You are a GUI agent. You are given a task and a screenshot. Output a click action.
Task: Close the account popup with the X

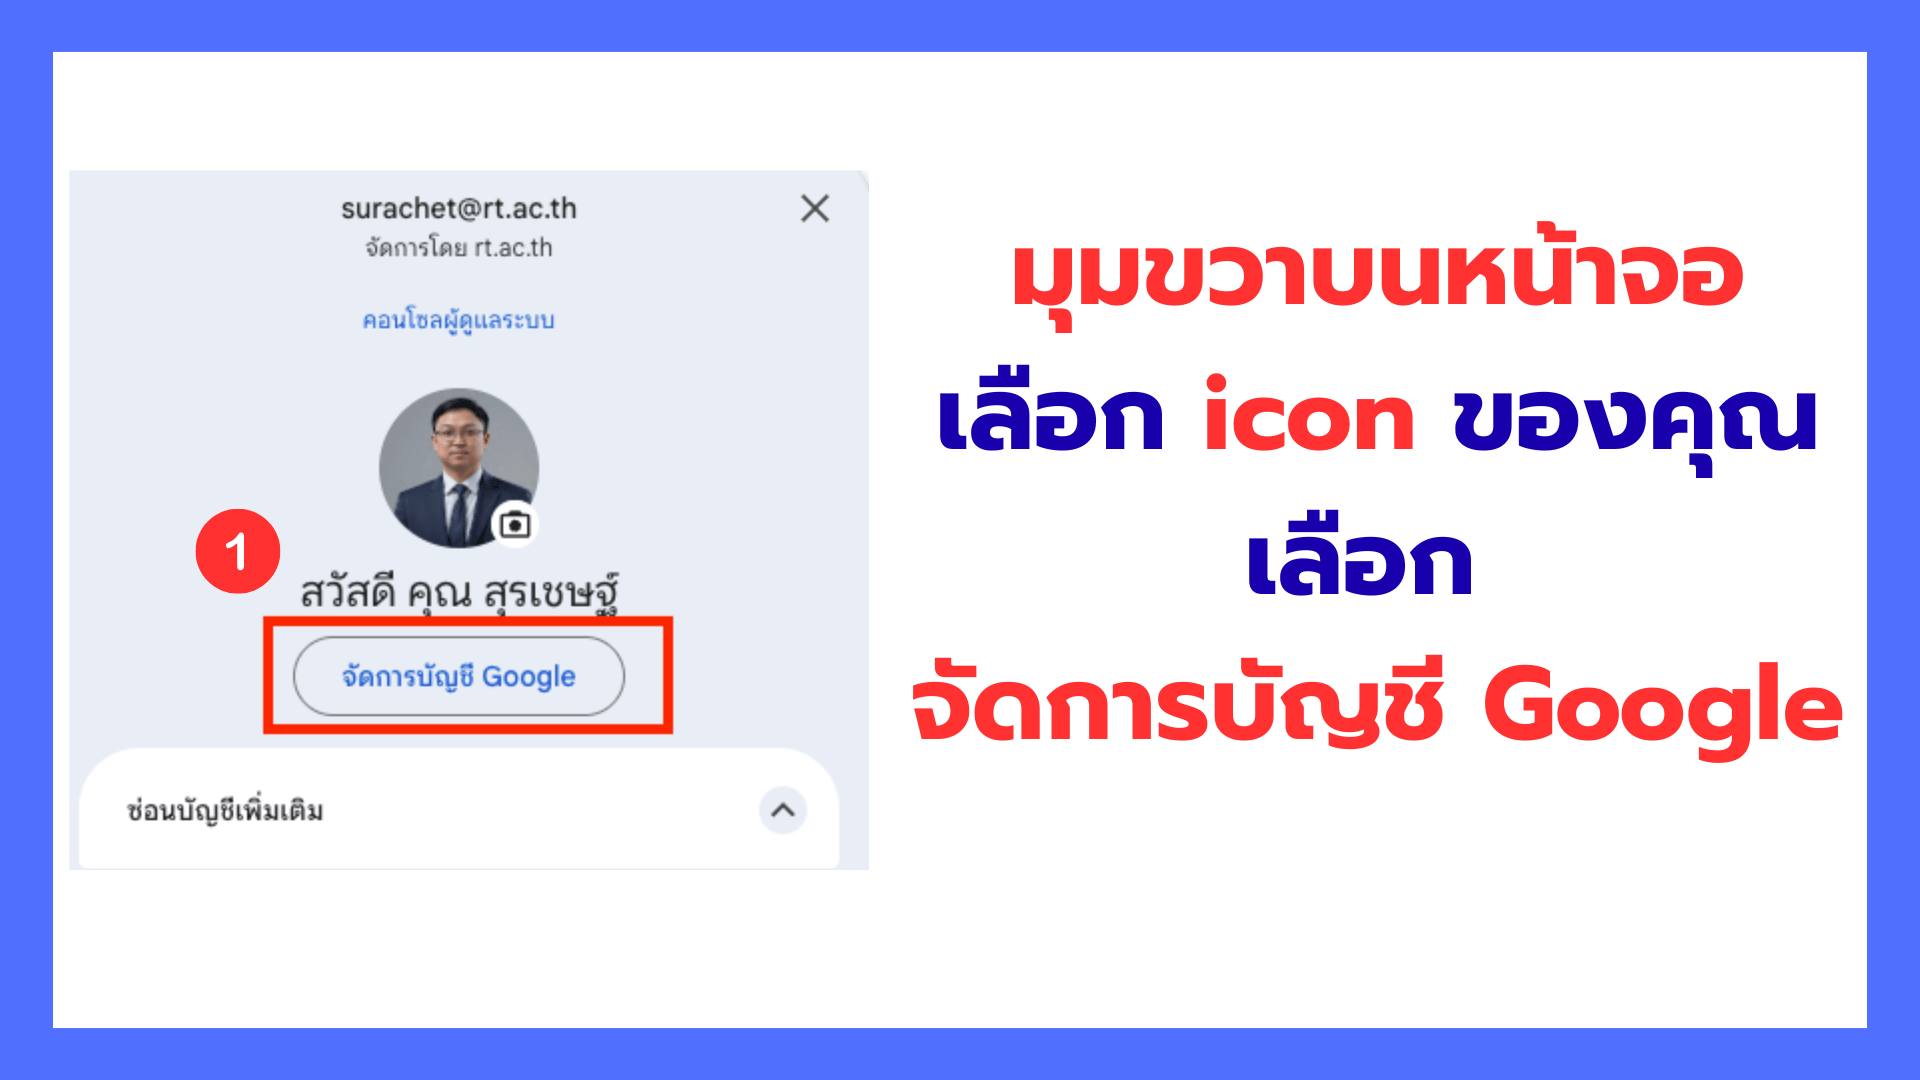[x=815, y=209]
